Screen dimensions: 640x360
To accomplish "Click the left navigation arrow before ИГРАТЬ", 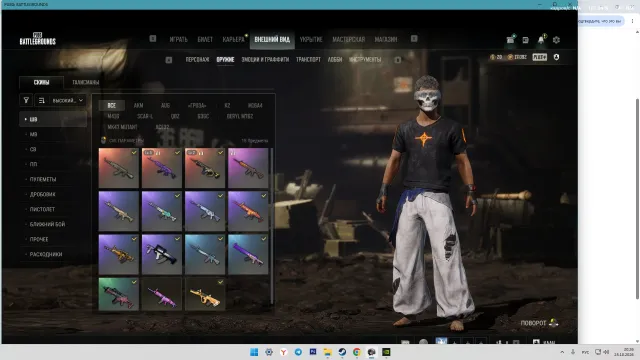I will pos(153,38).
